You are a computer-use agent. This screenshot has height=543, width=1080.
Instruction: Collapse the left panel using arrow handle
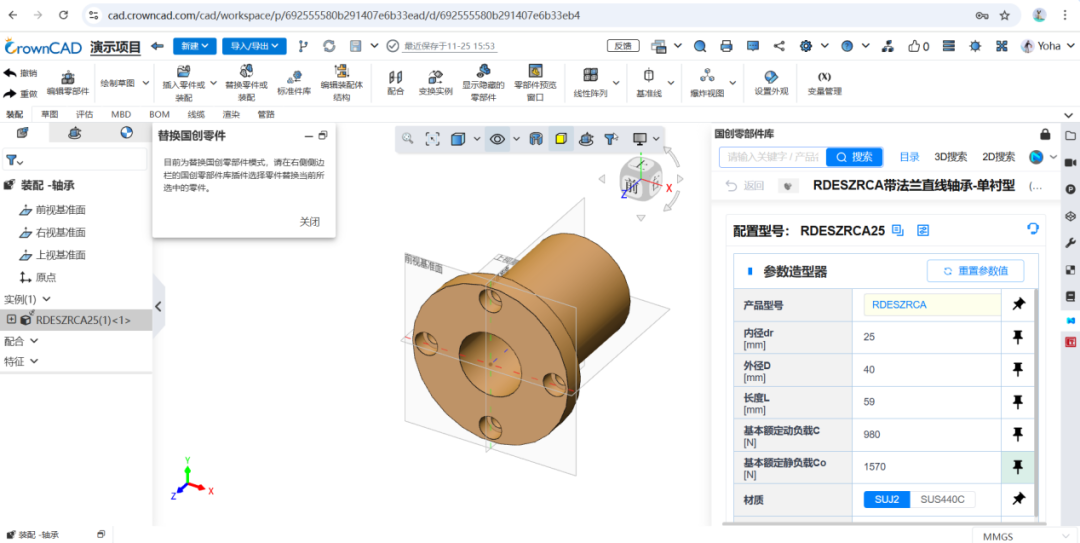[x=158, y=307]
